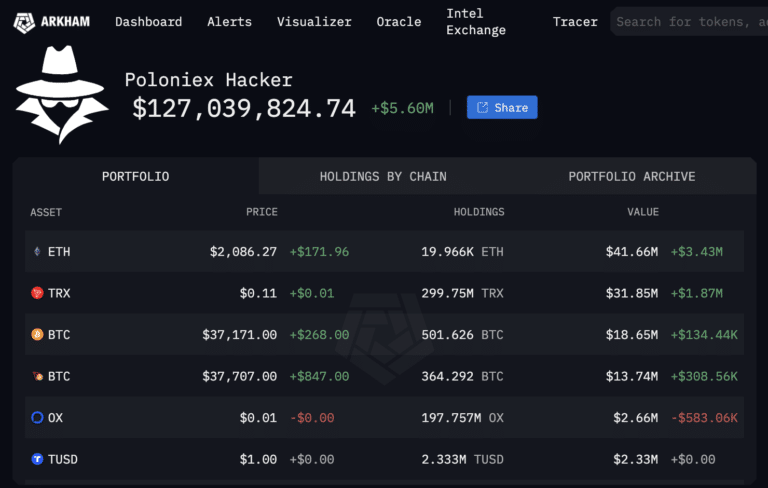Click the BTC price $37,171.00
768x488 pixels.
(240, 335)
